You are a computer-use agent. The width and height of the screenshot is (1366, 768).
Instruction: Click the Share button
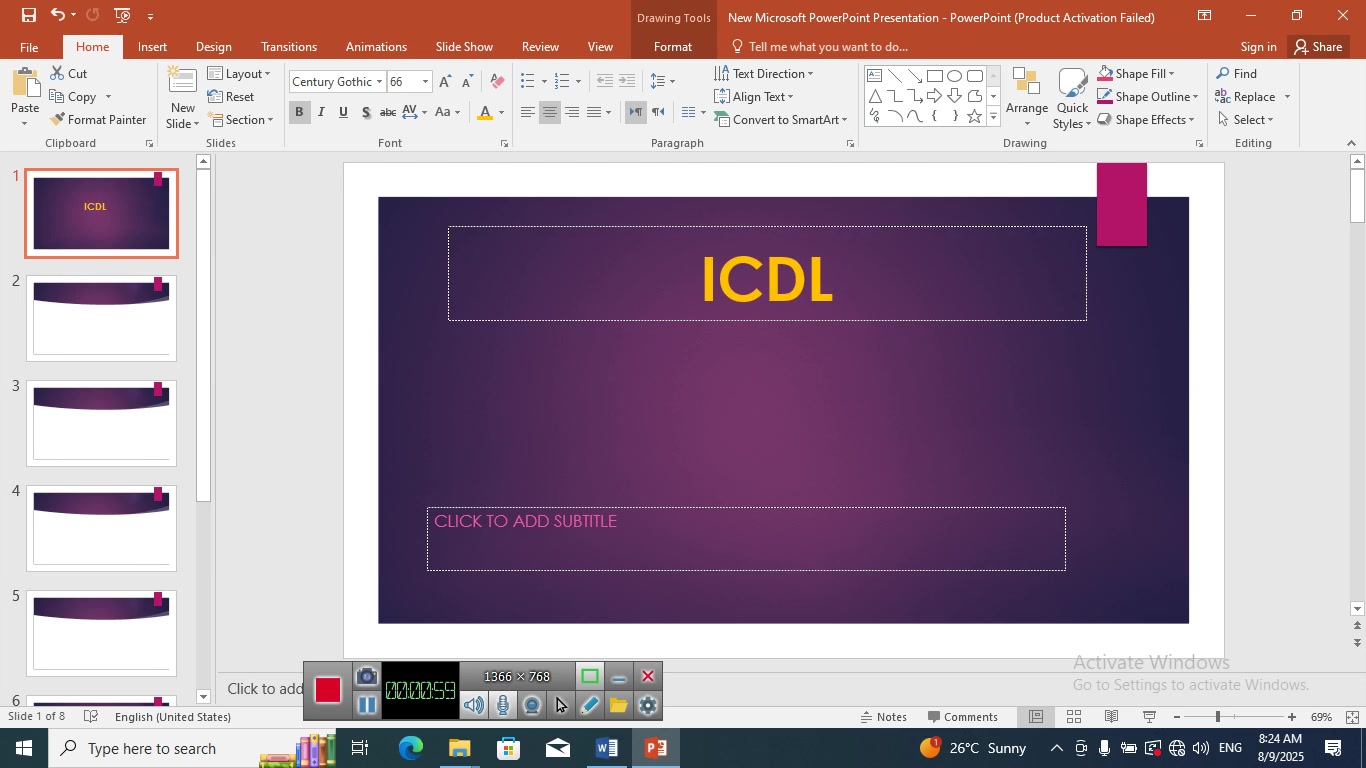[1317, 47]
